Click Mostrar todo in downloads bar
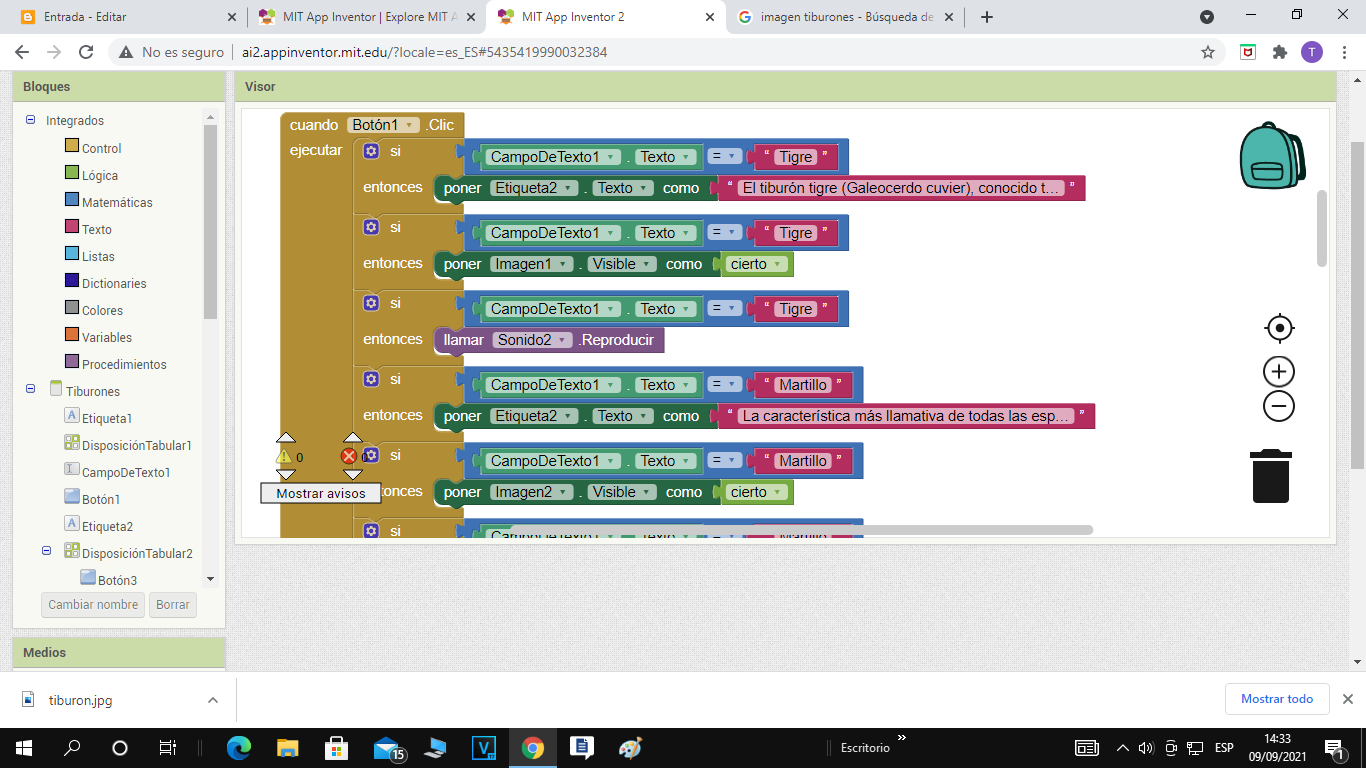This screenshot has height=768, width=1366. [x=1277, y=699]
